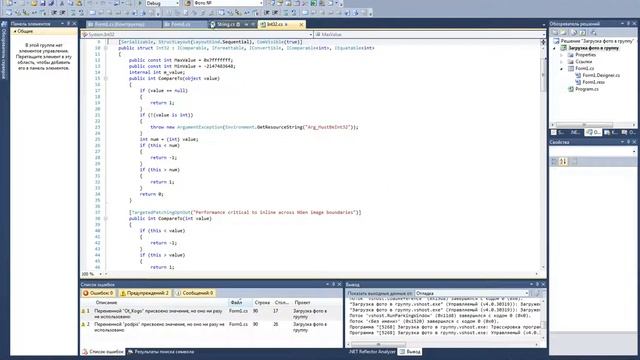
Task: Switch to the Form1.cs [Конструктор] tab
Action: coord(123,24)
